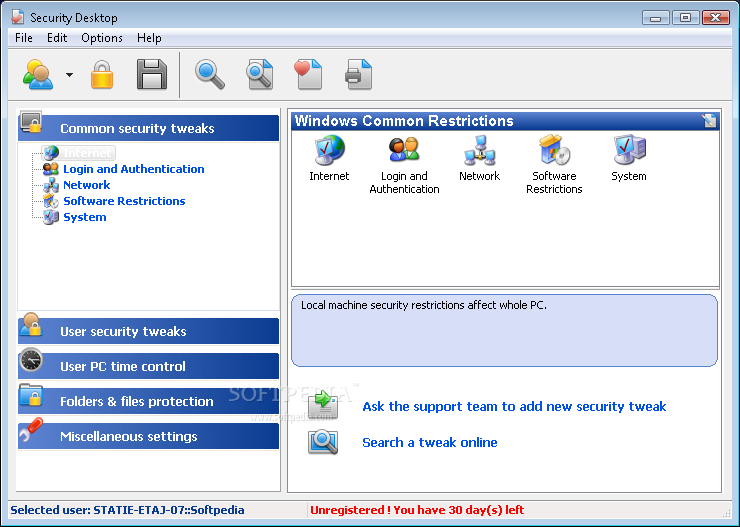Click the user lock icon beside User security tweaks
Viewport: 740px width, 527px height.
31,325
